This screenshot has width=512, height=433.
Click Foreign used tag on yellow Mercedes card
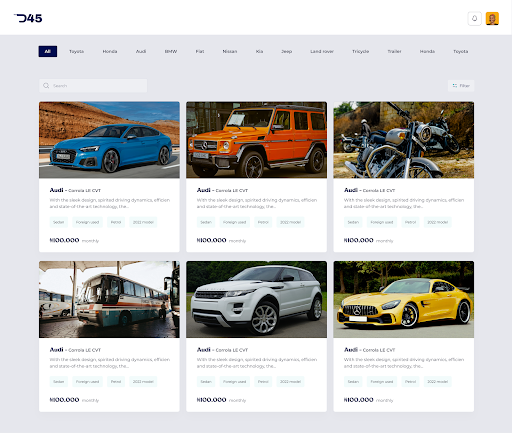click(382, 381)
